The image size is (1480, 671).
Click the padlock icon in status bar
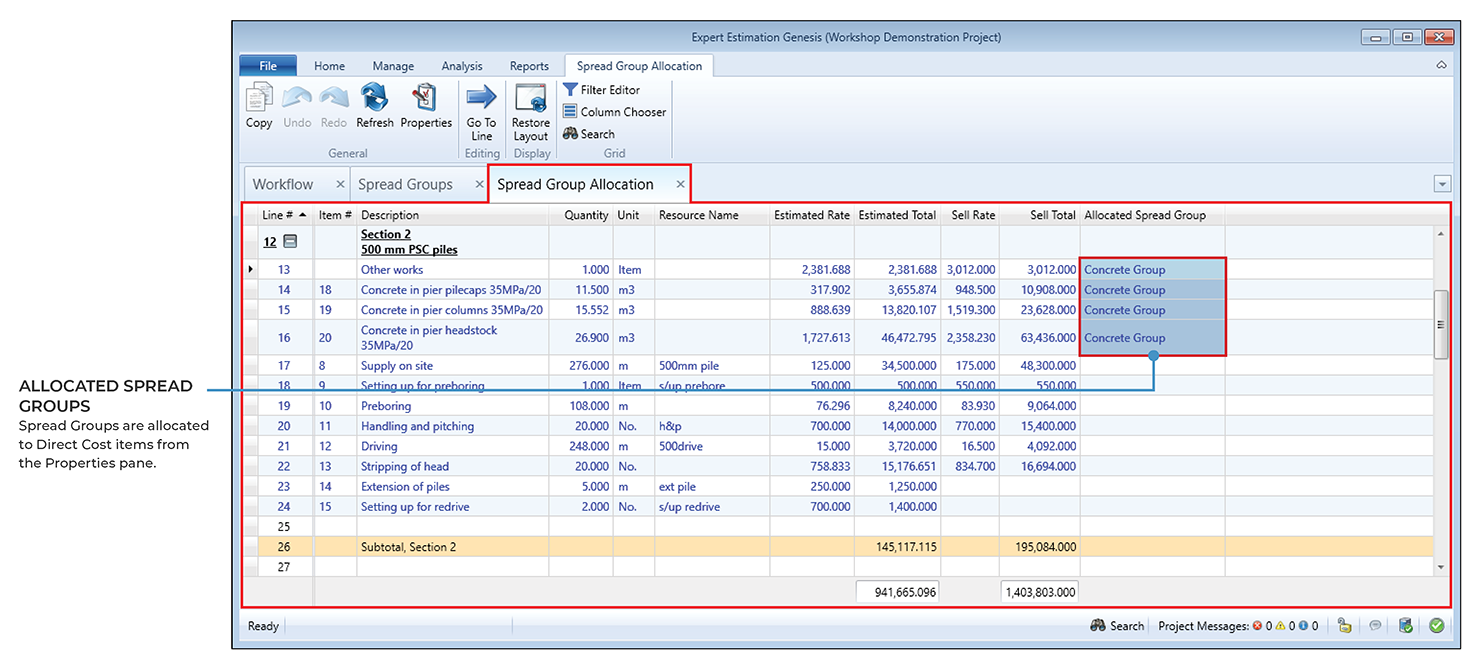(x=1344, y=626)
